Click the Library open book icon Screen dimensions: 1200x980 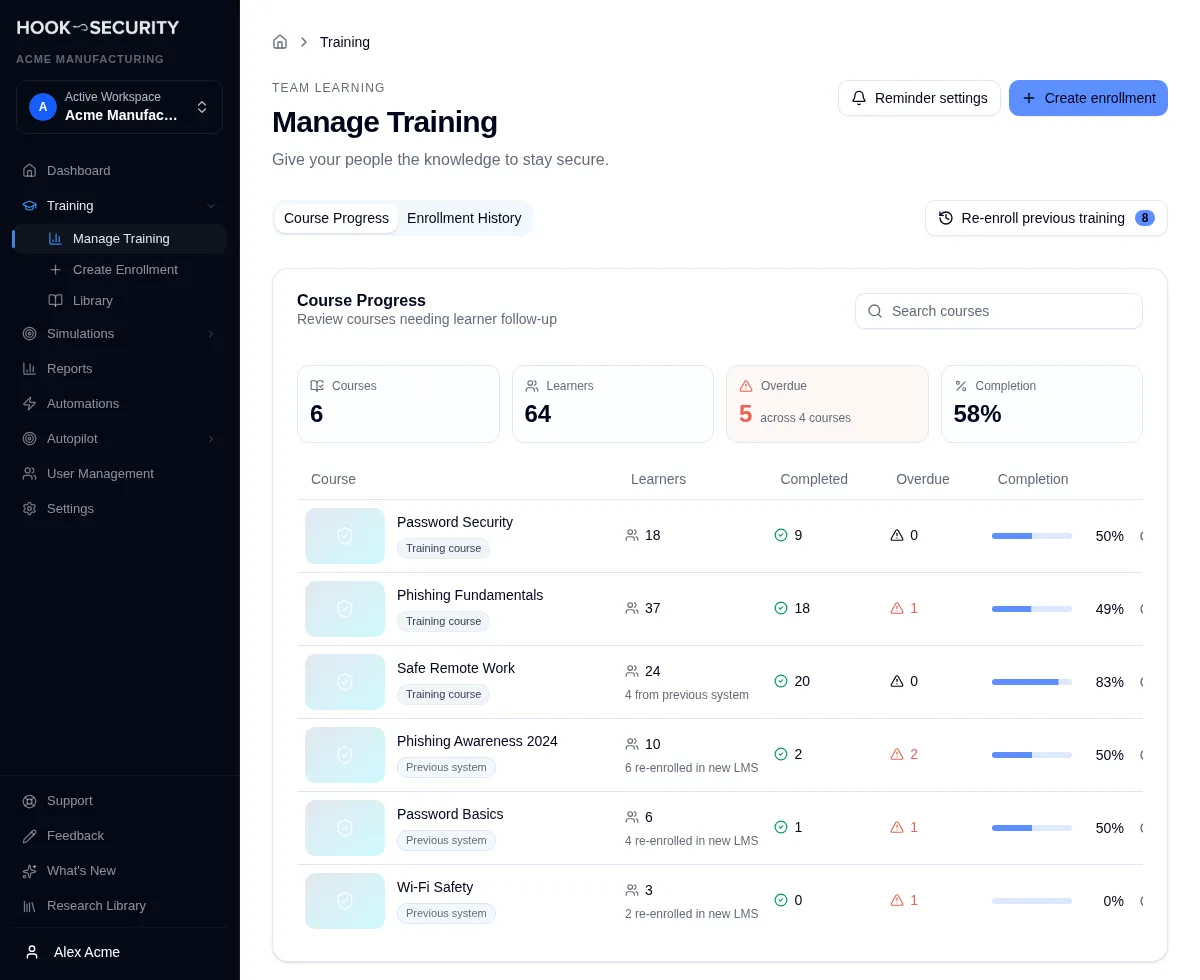pos(55,301)
